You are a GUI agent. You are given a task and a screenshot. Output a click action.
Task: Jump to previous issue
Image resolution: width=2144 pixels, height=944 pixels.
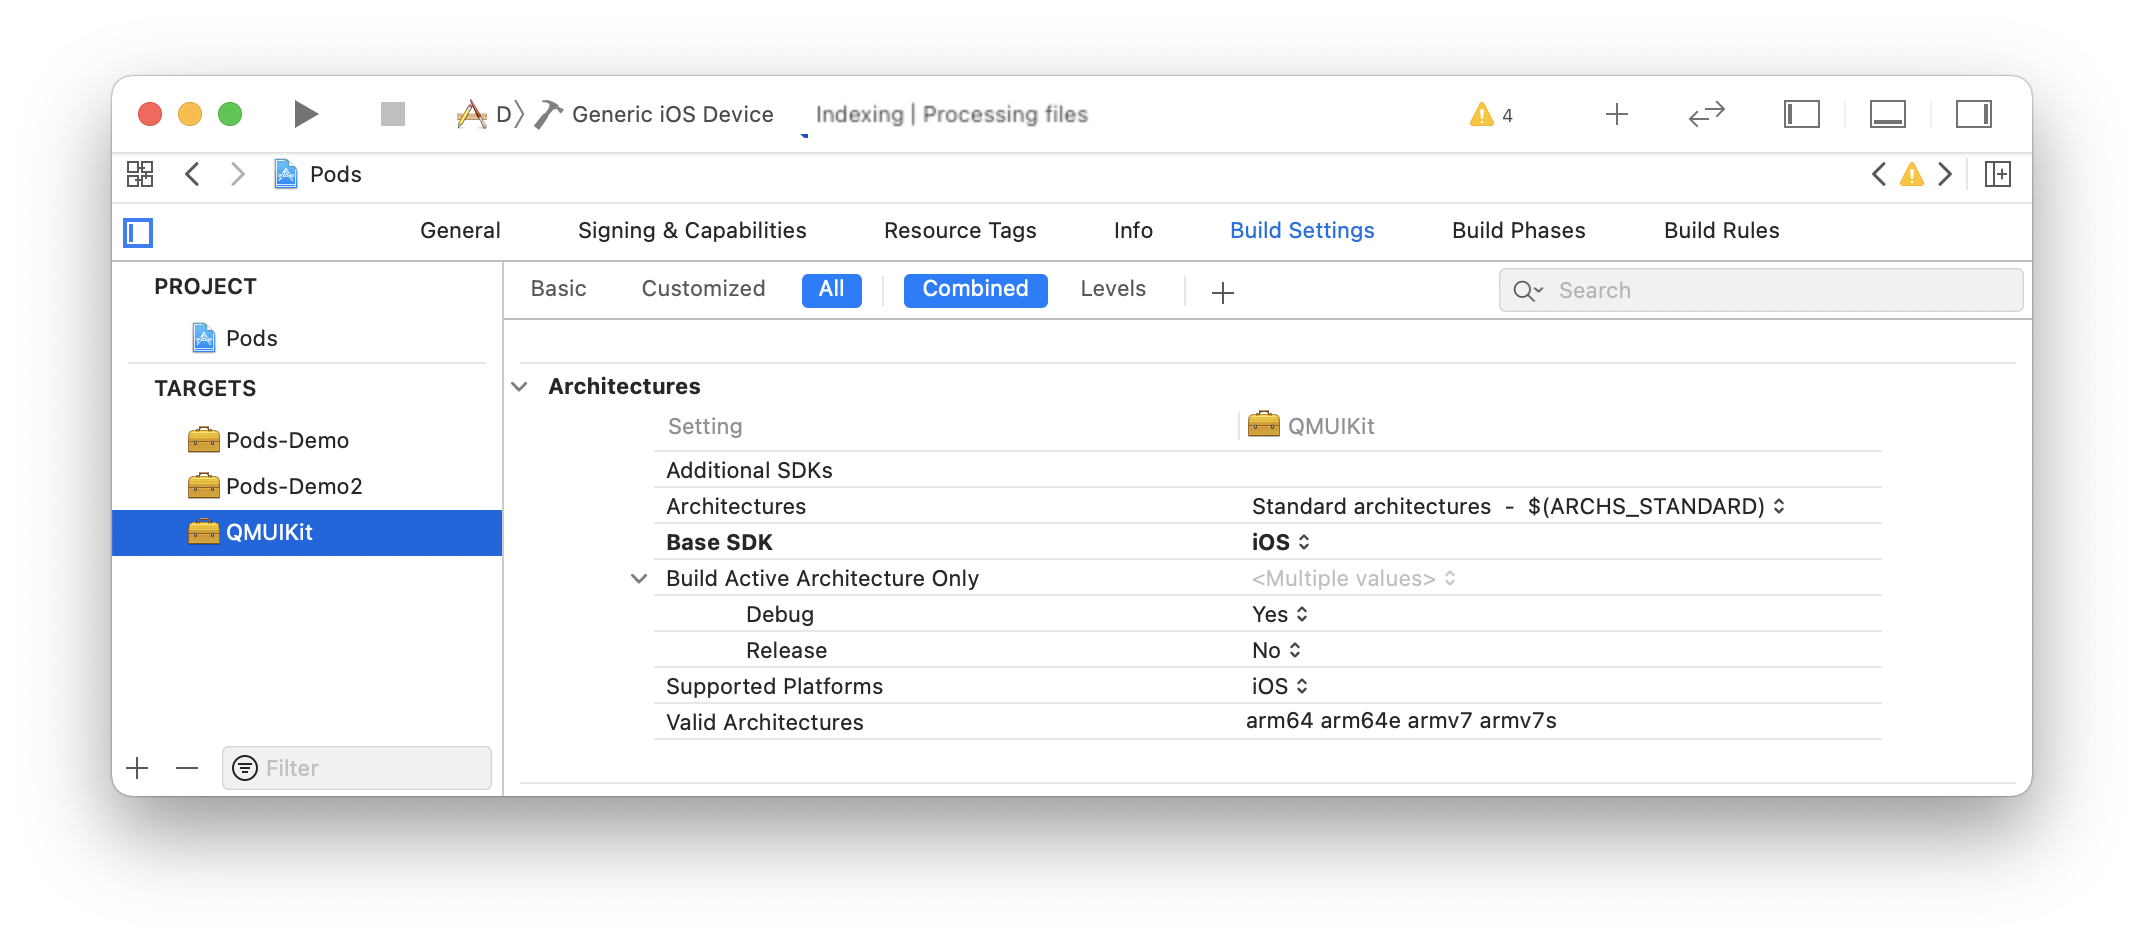coord(1879,174)
